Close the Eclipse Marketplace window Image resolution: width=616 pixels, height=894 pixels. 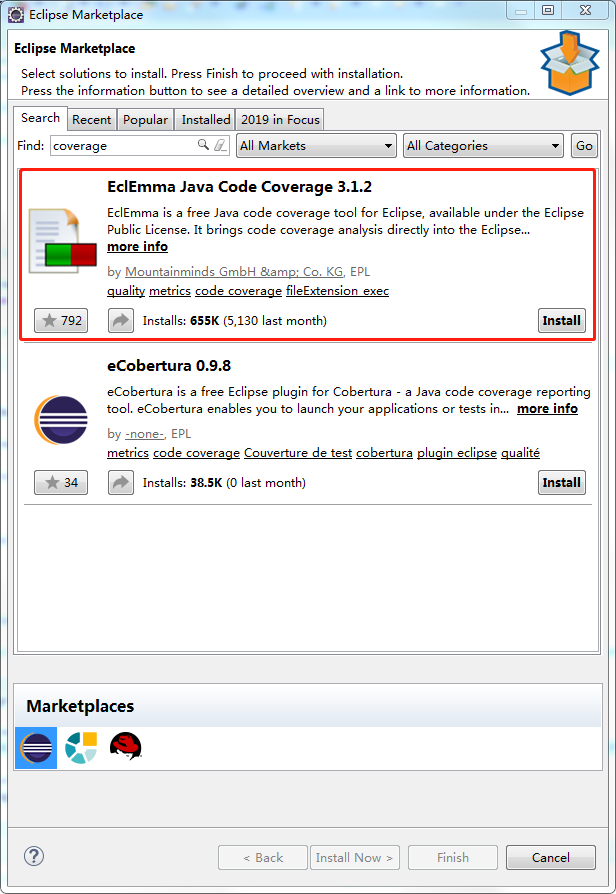585,10
